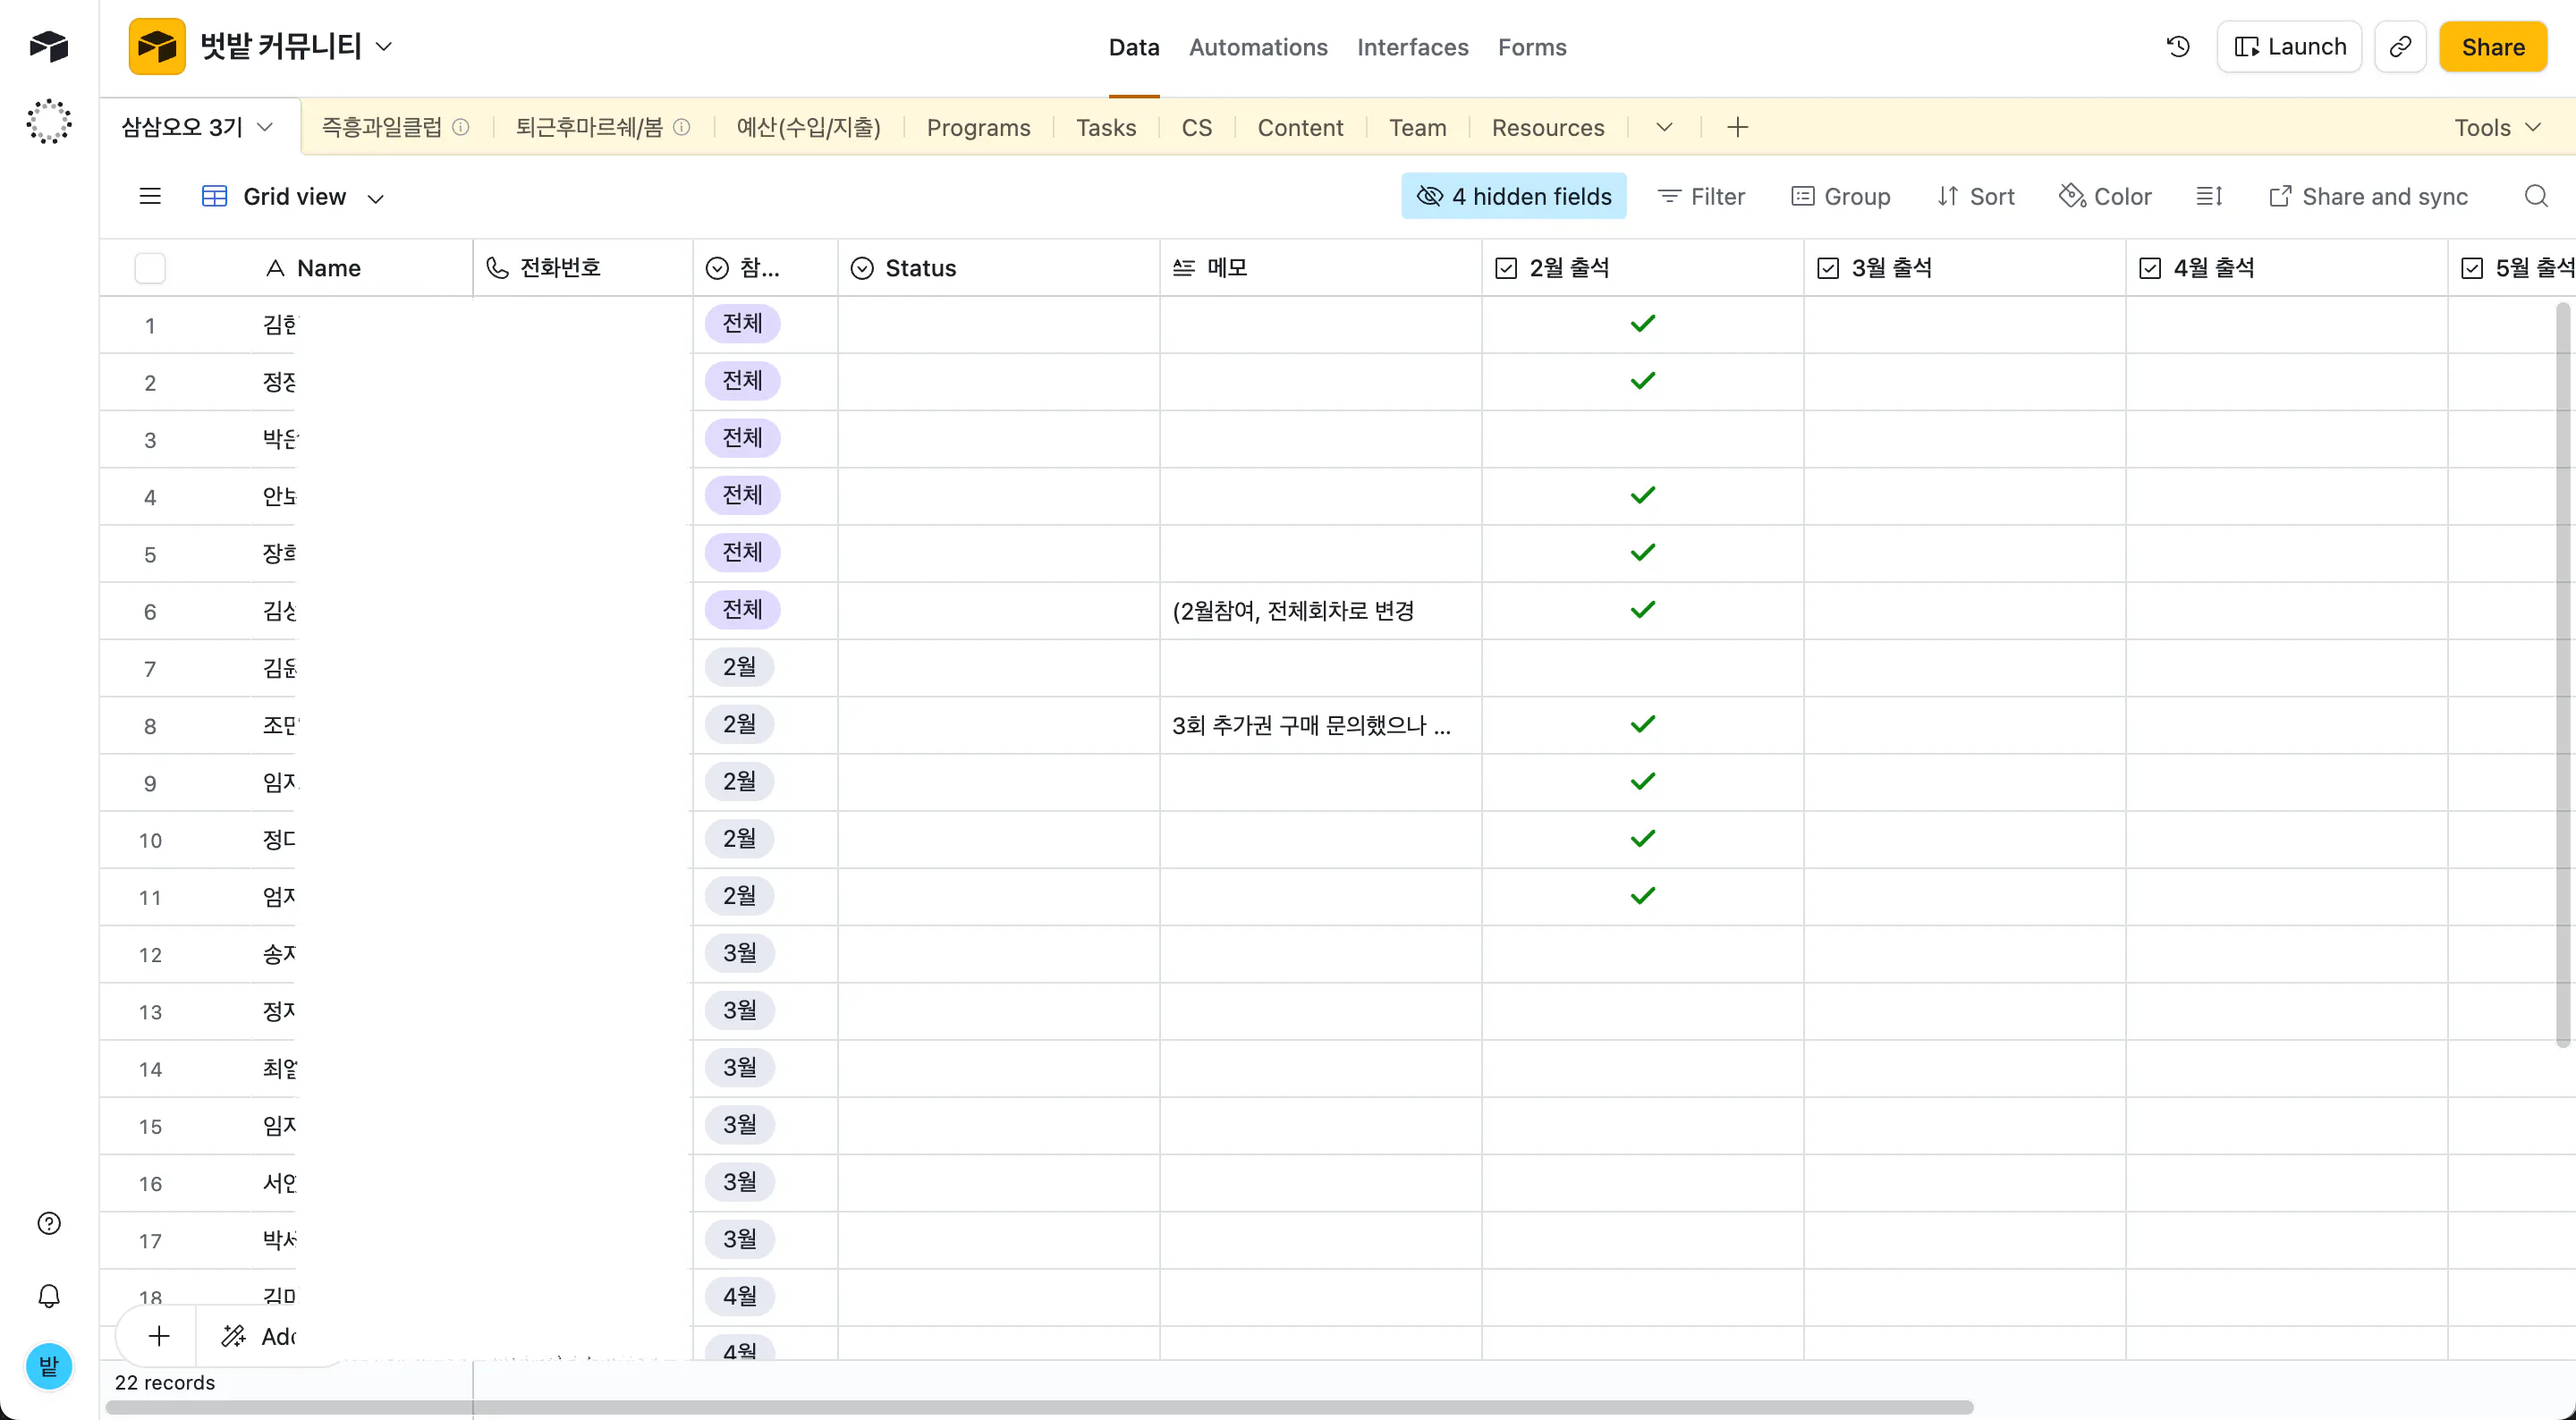Screen dimensions: 2576x1420
Task: Switch to the Interfaces tab
Action: coord(1412,47)
